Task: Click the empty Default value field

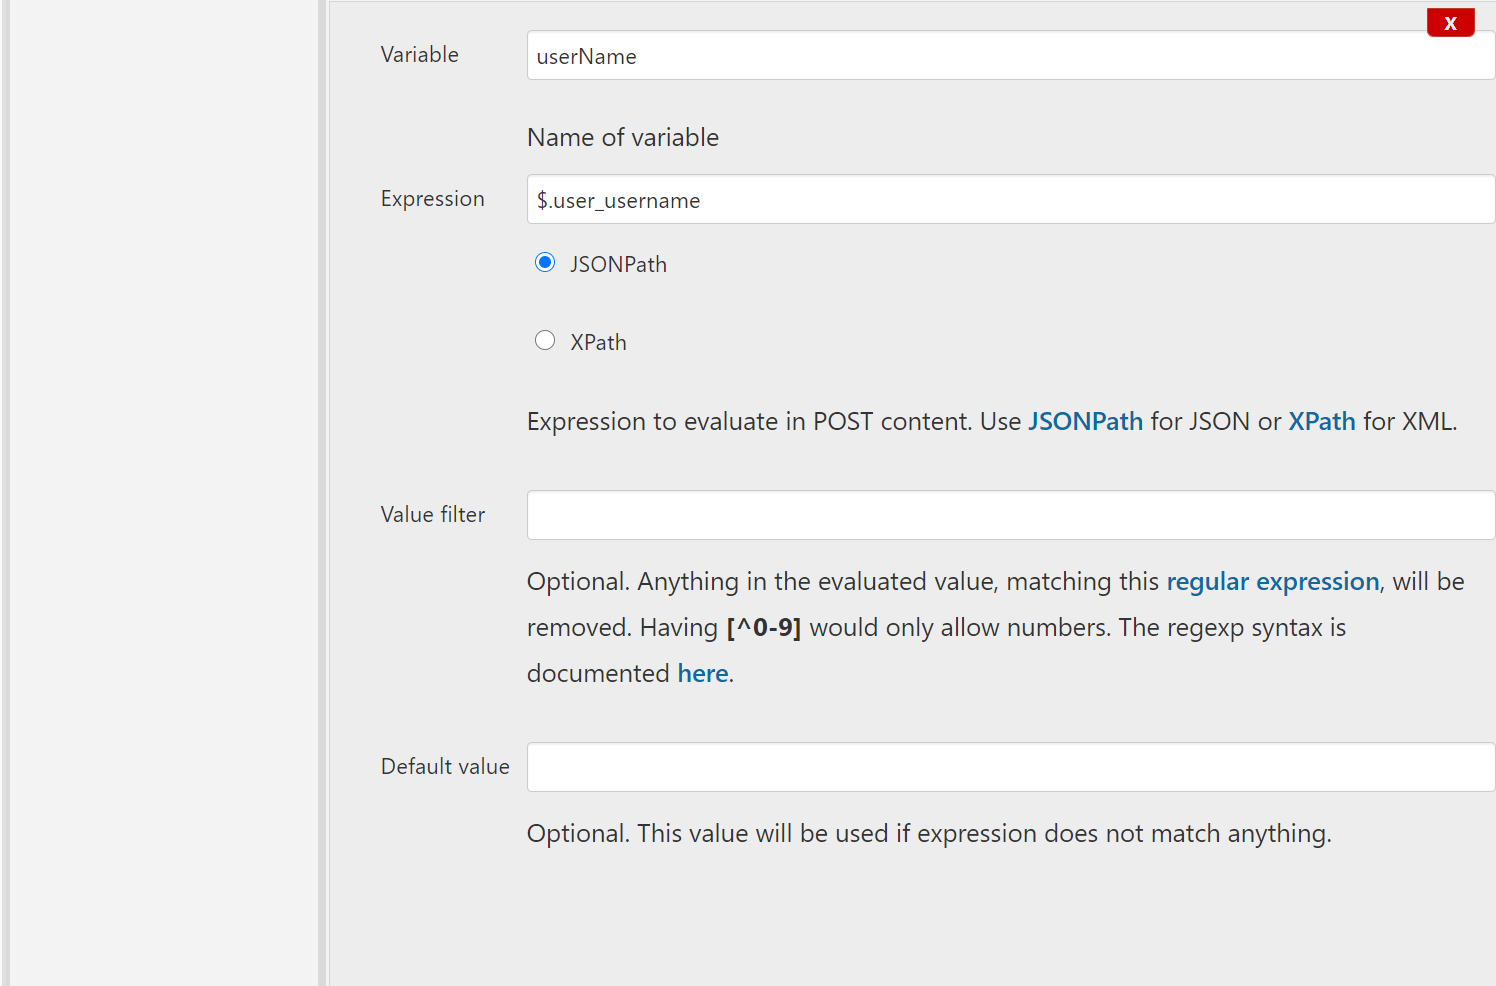Action: click(x=1011, y=767)
